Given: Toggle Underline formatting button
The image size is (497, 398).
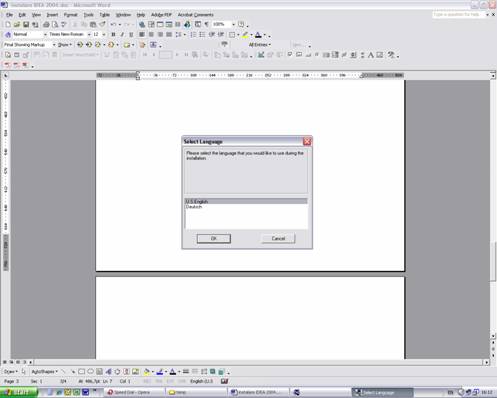Looking at the screenshot, I should tap(131, 34).
